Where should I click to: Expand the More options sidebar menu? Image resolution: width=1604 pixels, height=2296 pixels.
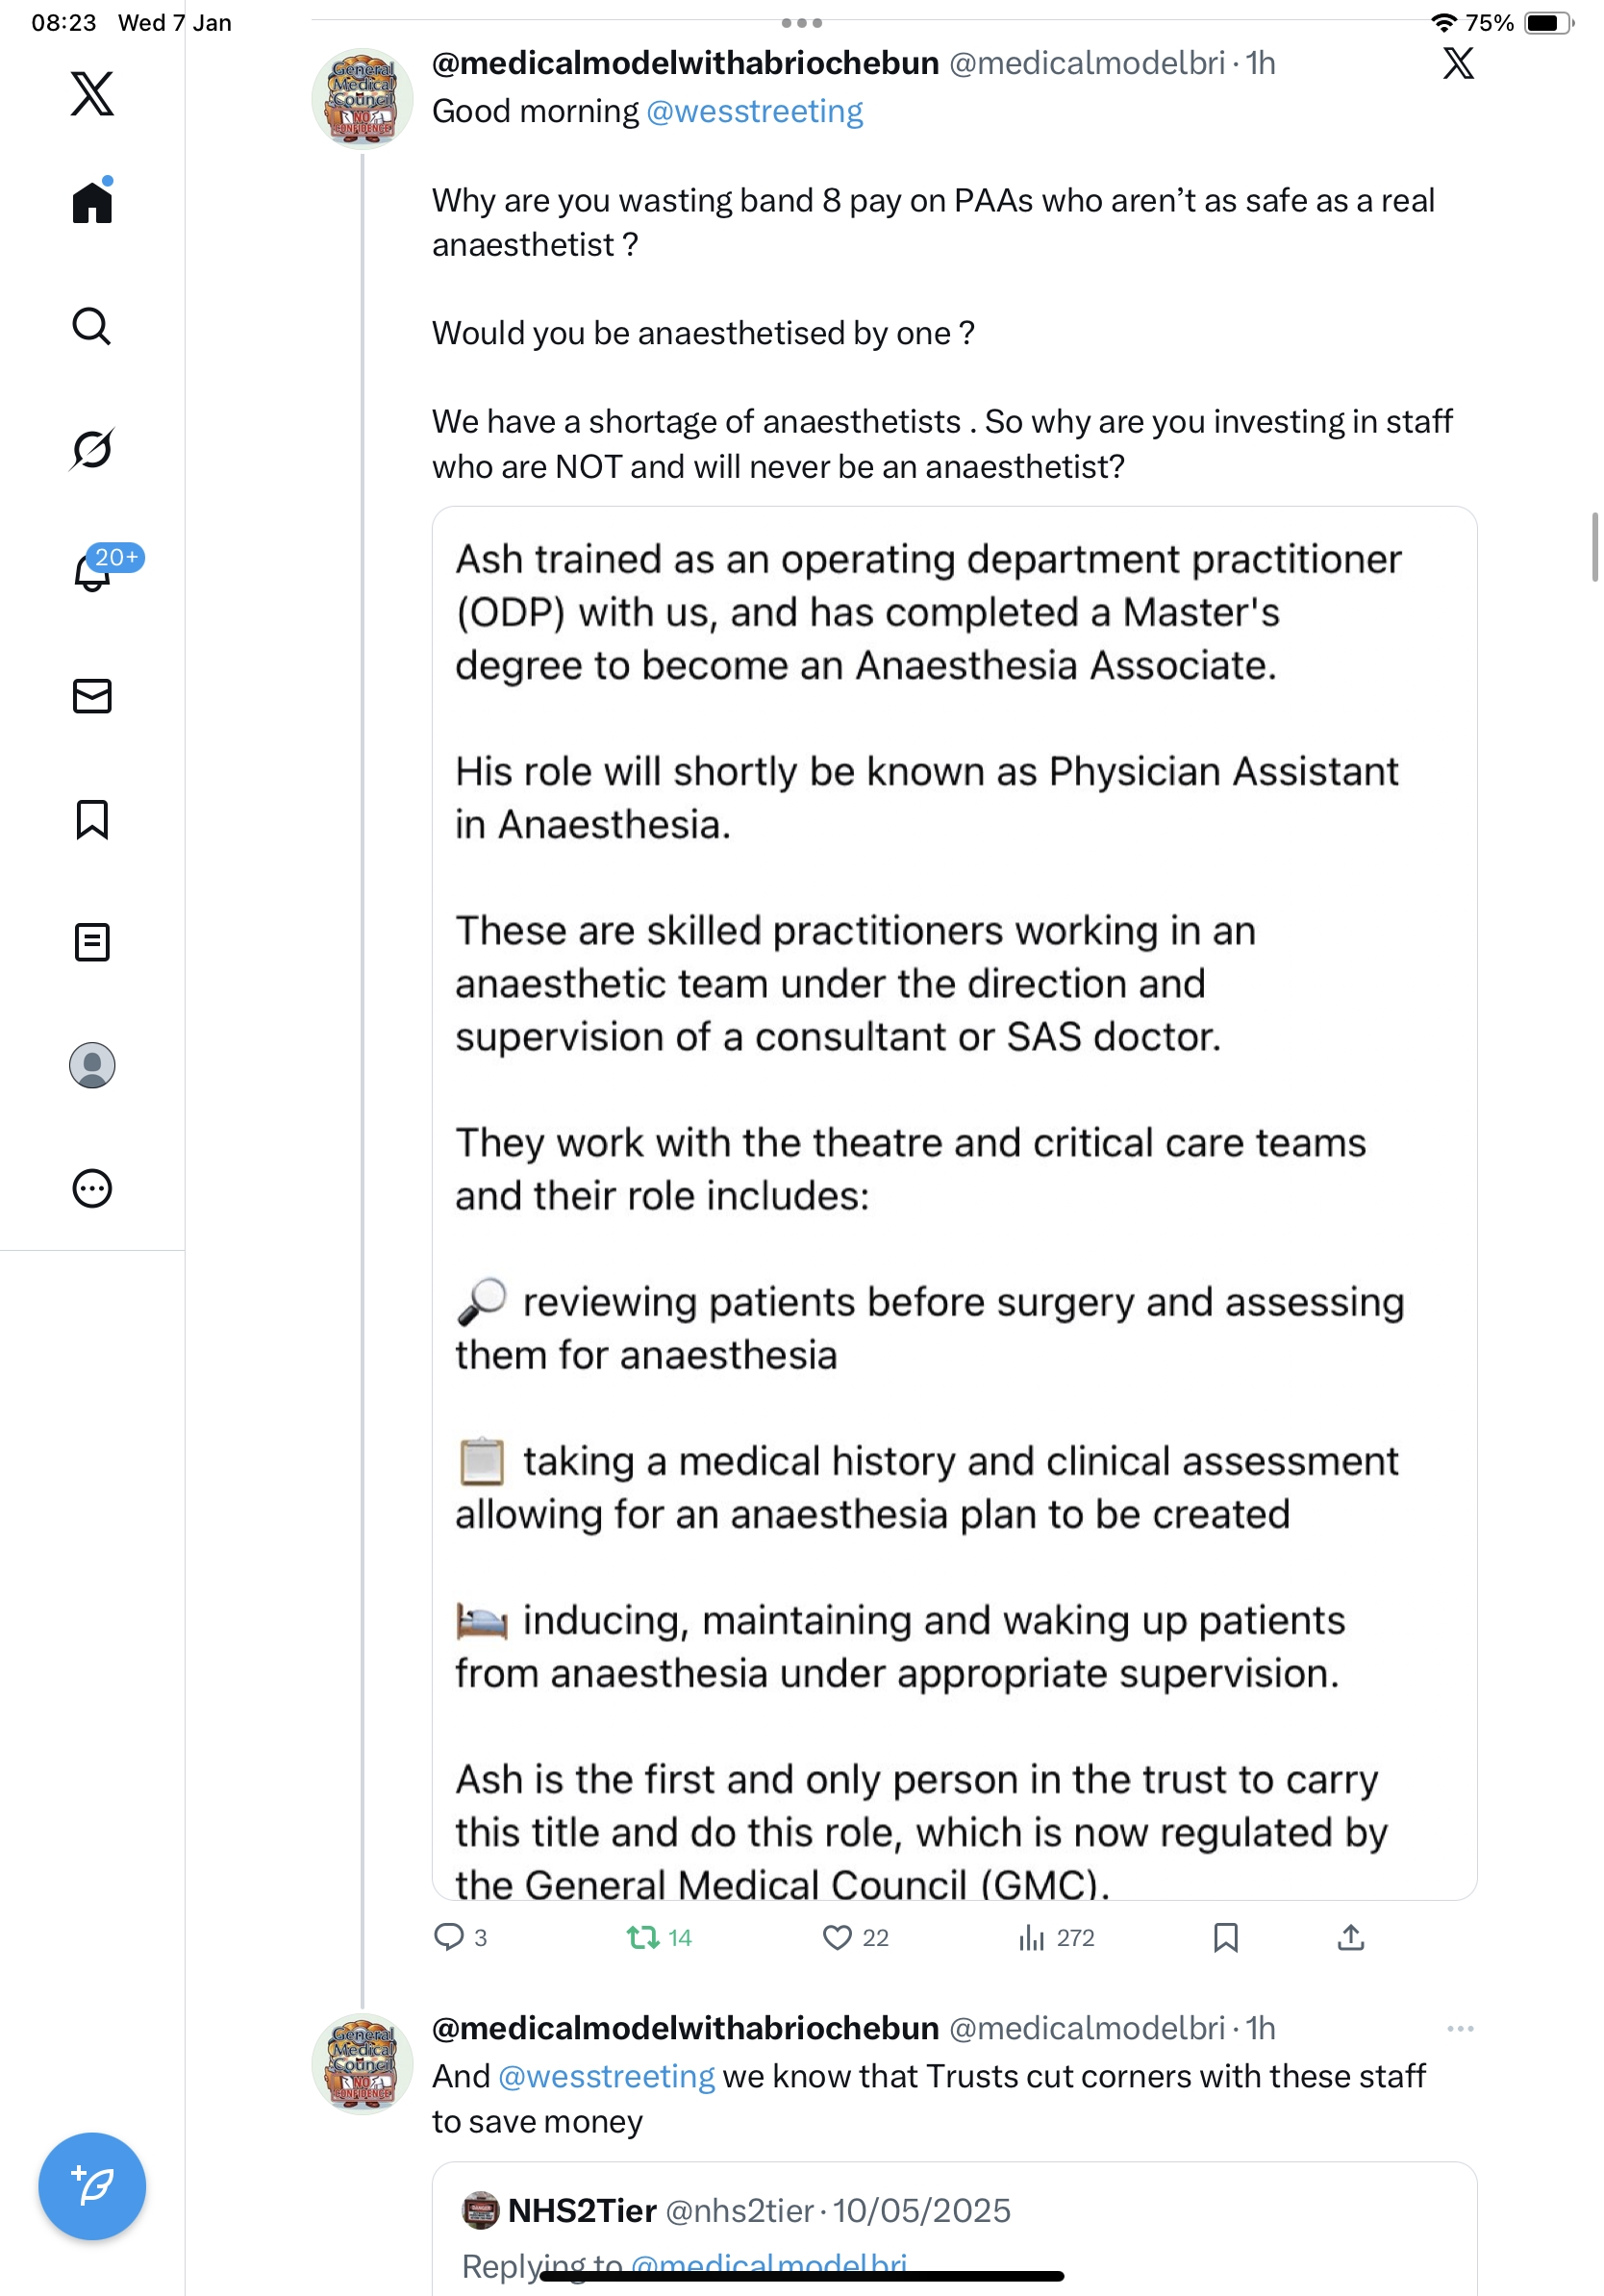pyautogui.click(x=92, y=1188)
